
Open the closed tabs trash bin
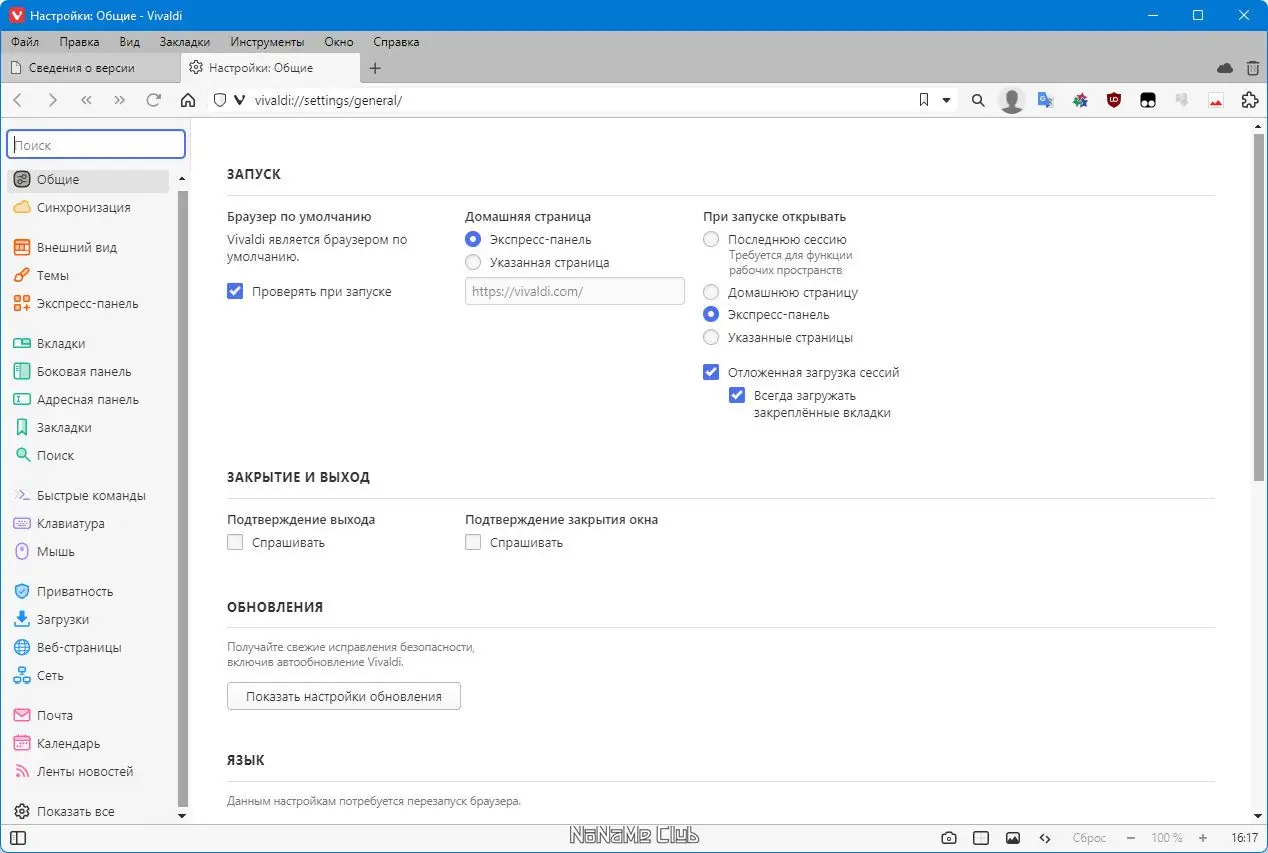click(1253, 68)
